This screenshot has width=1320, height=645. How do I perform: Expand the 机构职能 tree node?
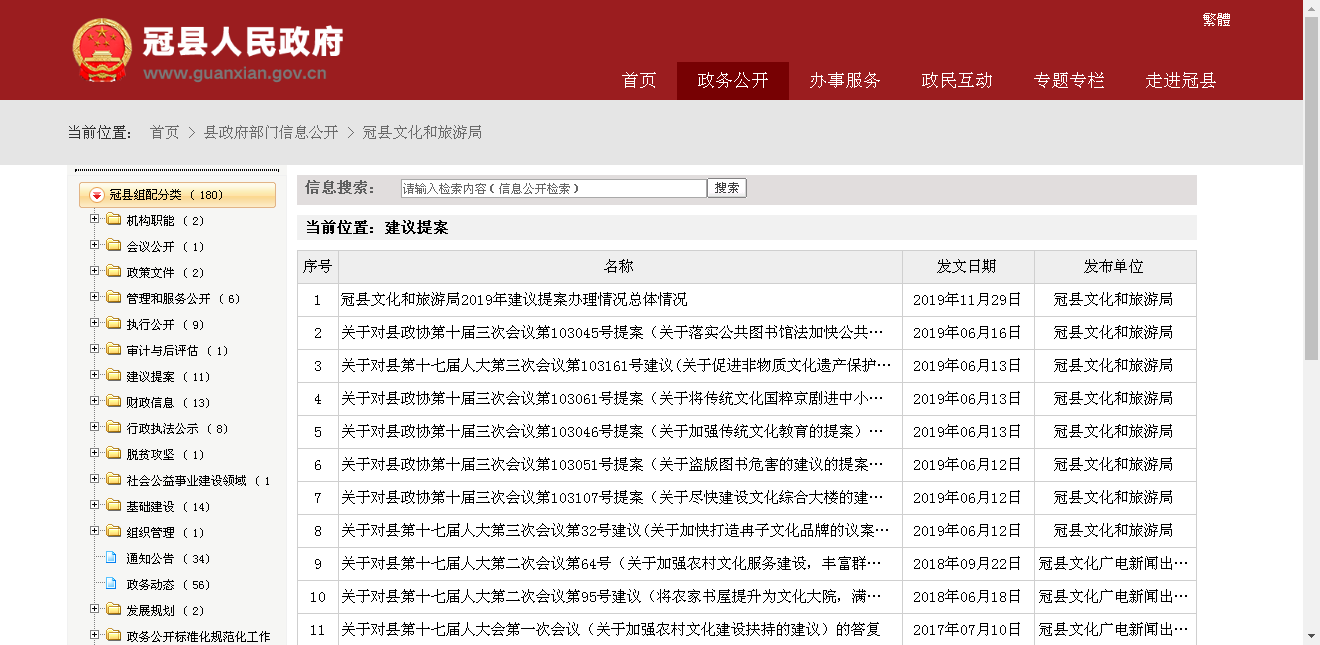[94, 219]
